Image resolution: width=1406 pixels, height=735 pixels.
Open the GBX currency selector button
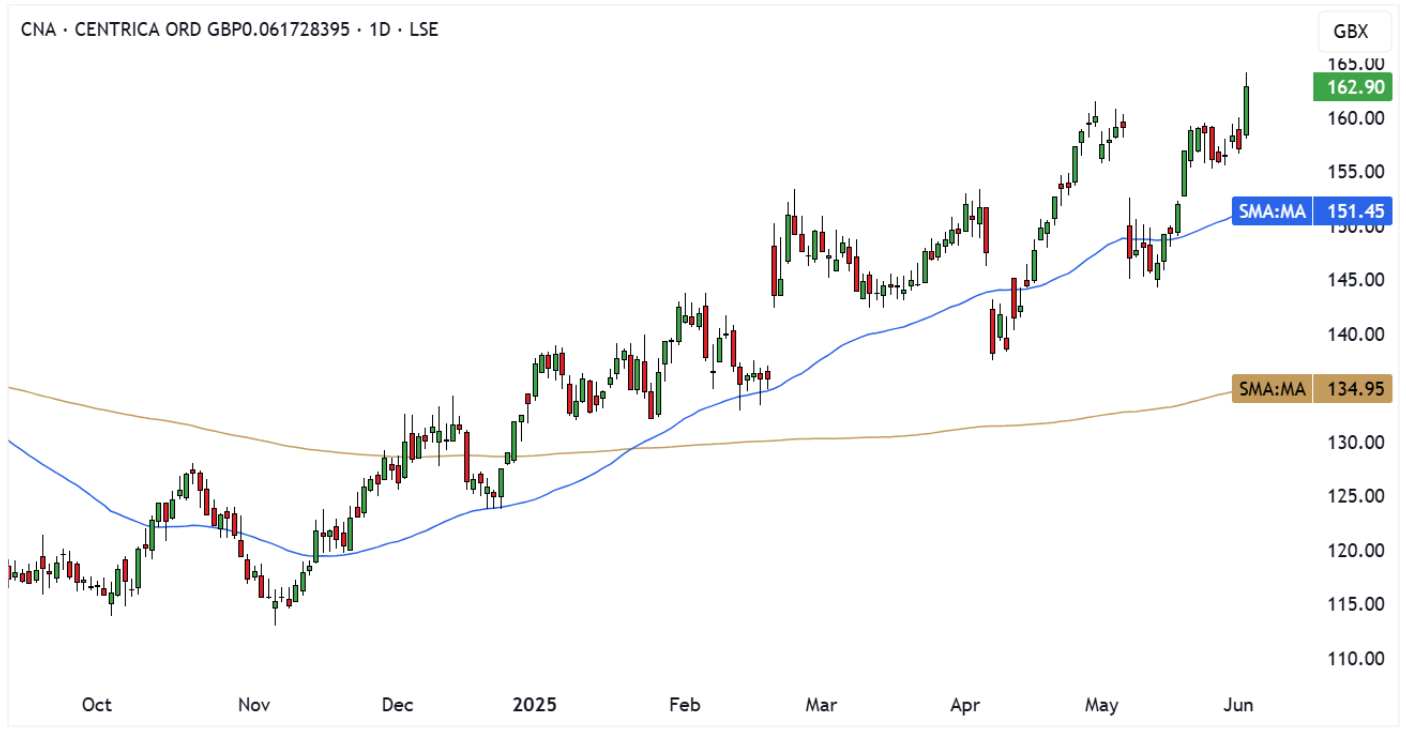click(1355, 31)
